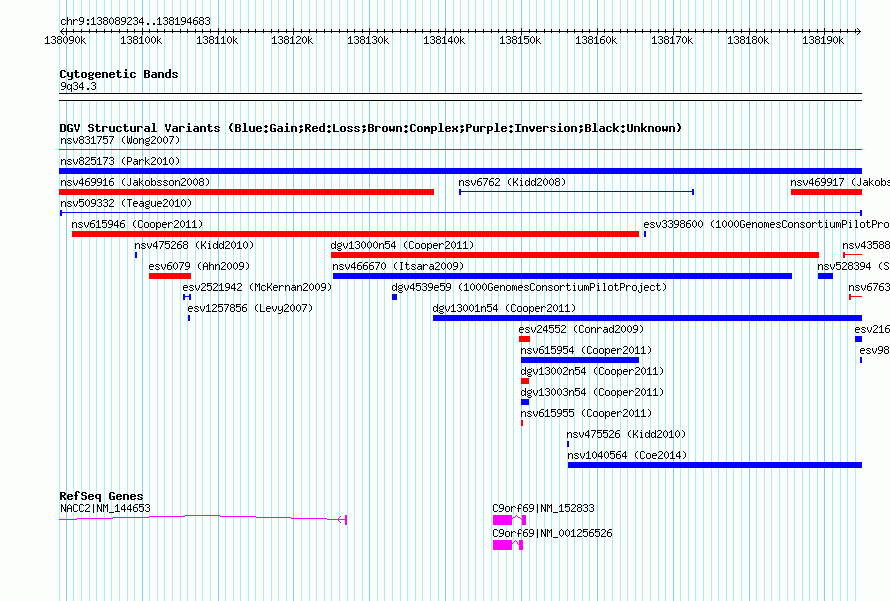Image resolution: width=890 pixels, height=601 pixels.
Task: Click the chr9:138089234..138194683 coordinate label
Action: tap(135, 21)
